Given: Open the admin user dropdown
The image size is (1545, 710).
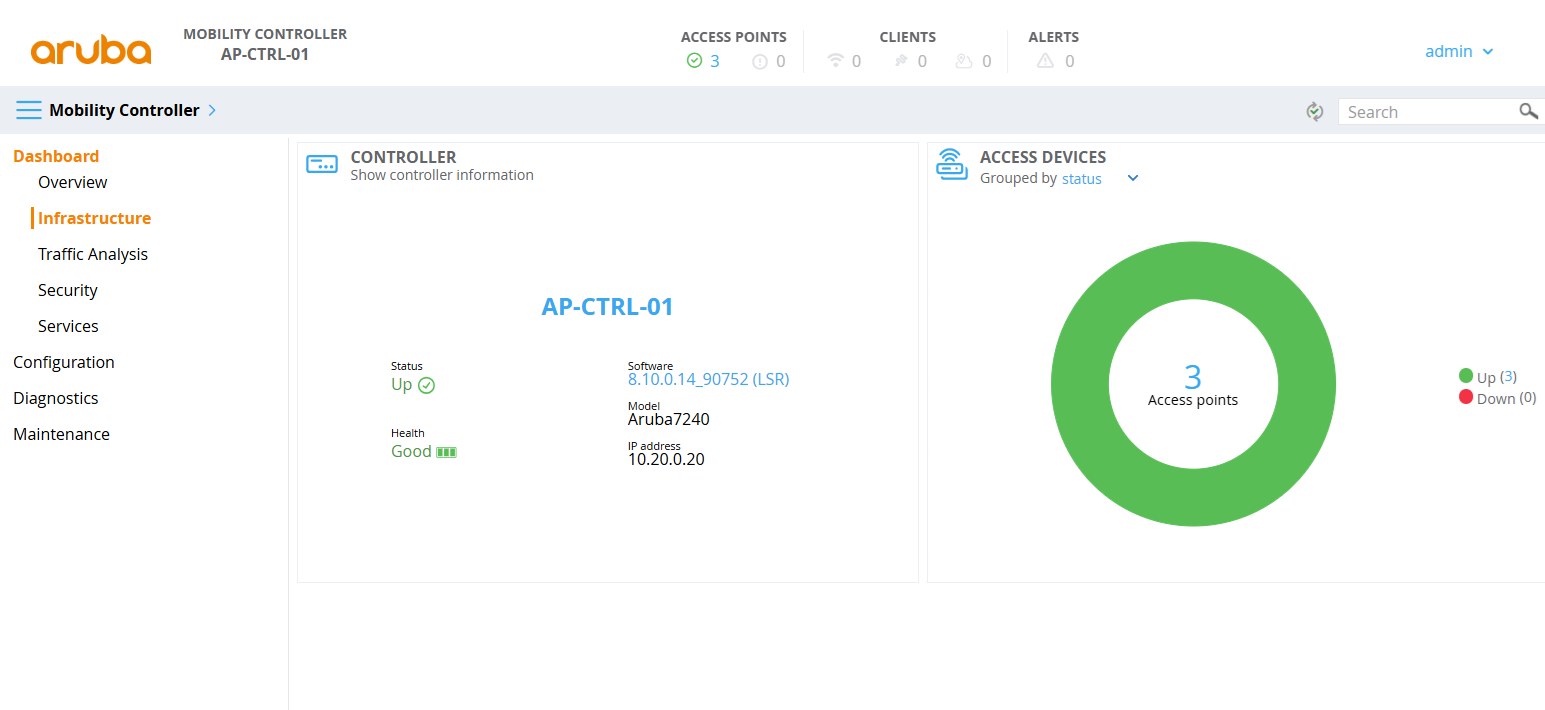Looking at the screenshot, I should (x=1459, y=50).
